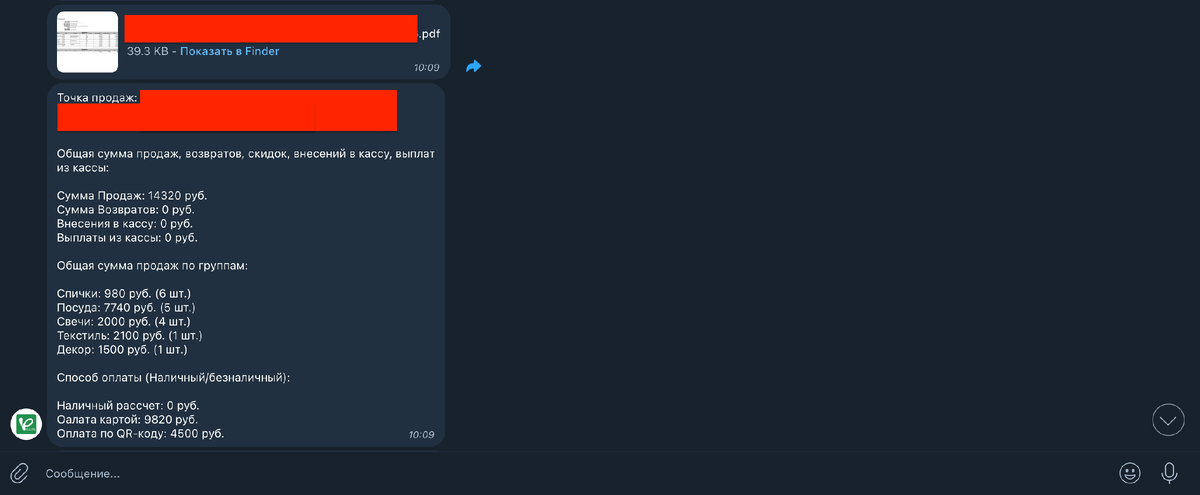Open the emoji smiley picker
Viewport: 1200px width, 495px height.
[x=1130, y=472]
